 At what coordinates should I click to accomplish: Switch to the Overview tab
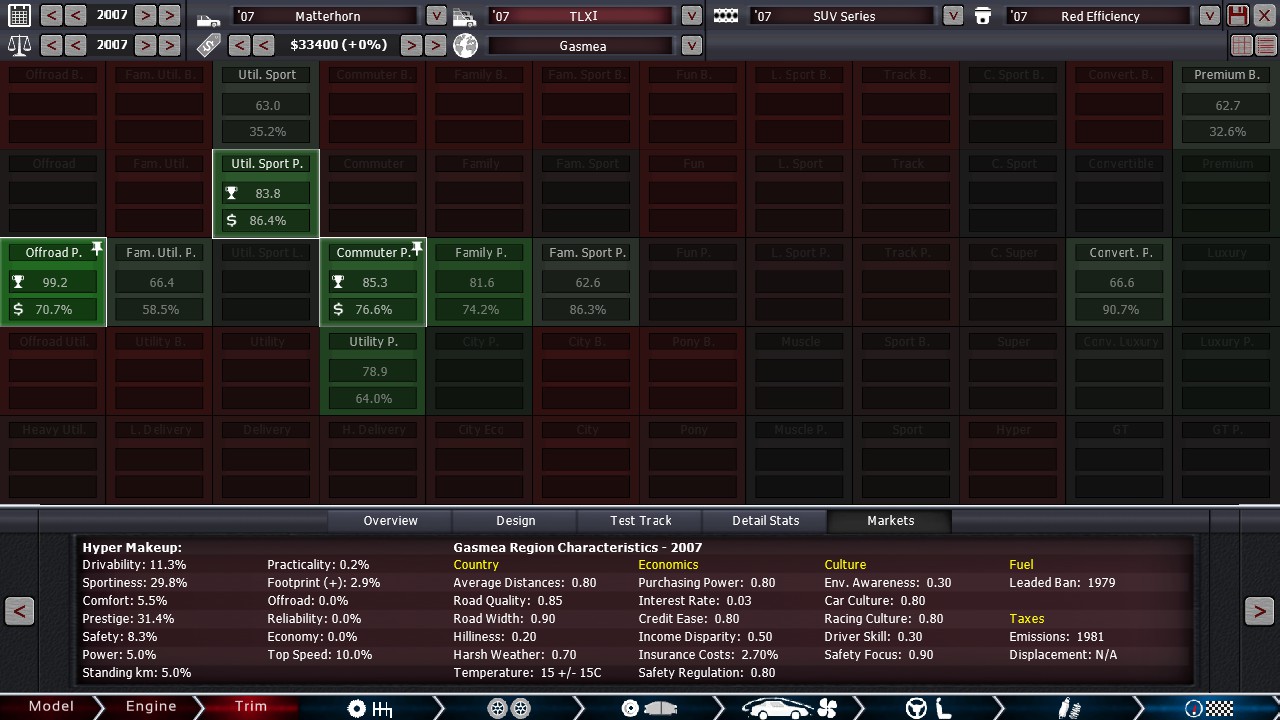click(390, 520)
